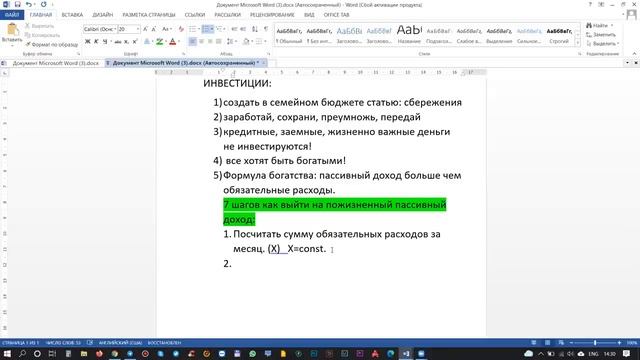This screenshot has width=640, height=360.
Task: Toggle Bold (Ж) formatting
Action: [x=87, y=42]
